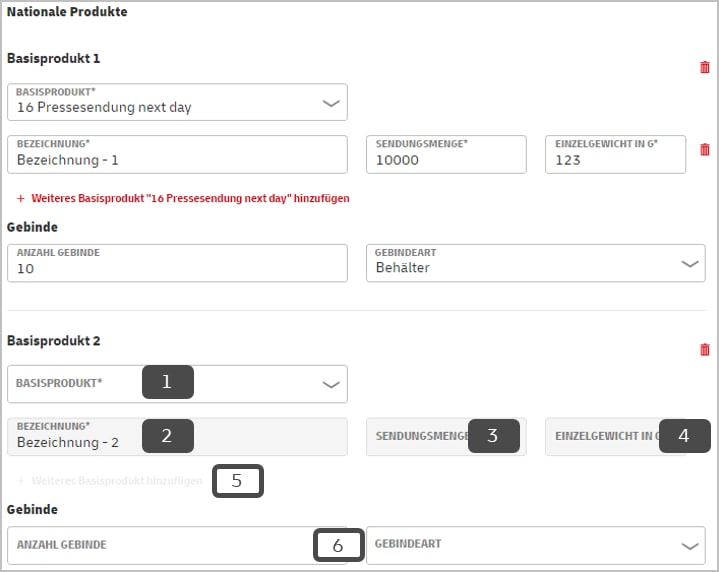The height and width of the screenshot is (572, 719).
Task: Click trash icon beside Einzelgewicht 123 row
Action: [x=705, y=149]
